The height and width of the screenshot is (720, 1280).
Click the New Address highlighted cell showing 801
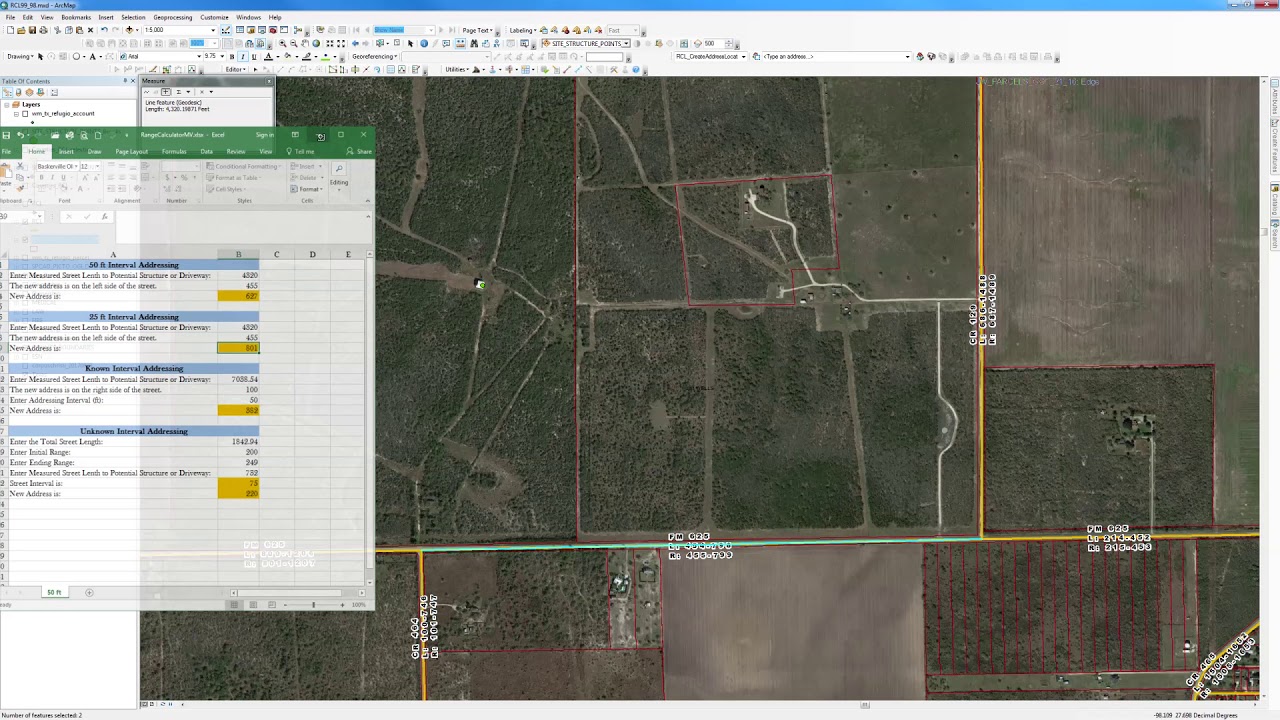(238, 348)
